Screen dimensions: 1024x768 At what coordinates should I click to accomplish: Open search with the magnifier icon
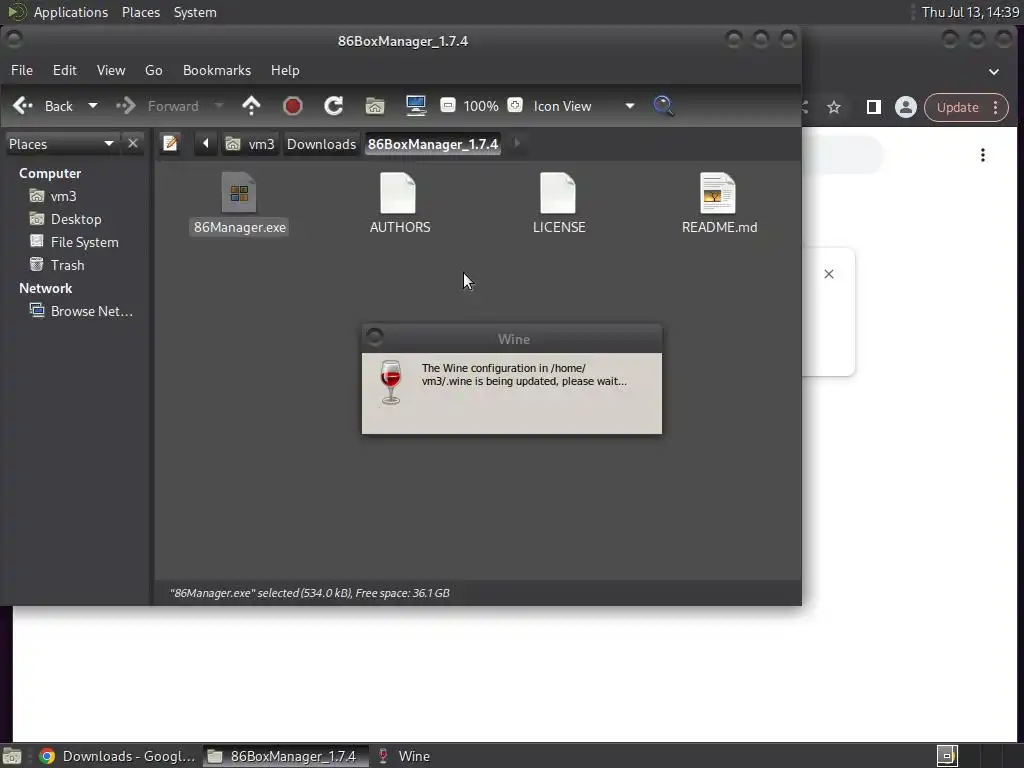[x=664, y=106]
